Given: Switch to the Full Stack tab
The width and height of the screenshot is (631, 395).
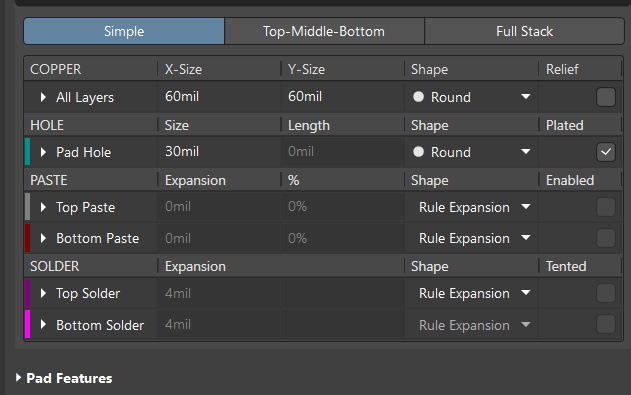Looking at the screenshot, I should (524, 31).
